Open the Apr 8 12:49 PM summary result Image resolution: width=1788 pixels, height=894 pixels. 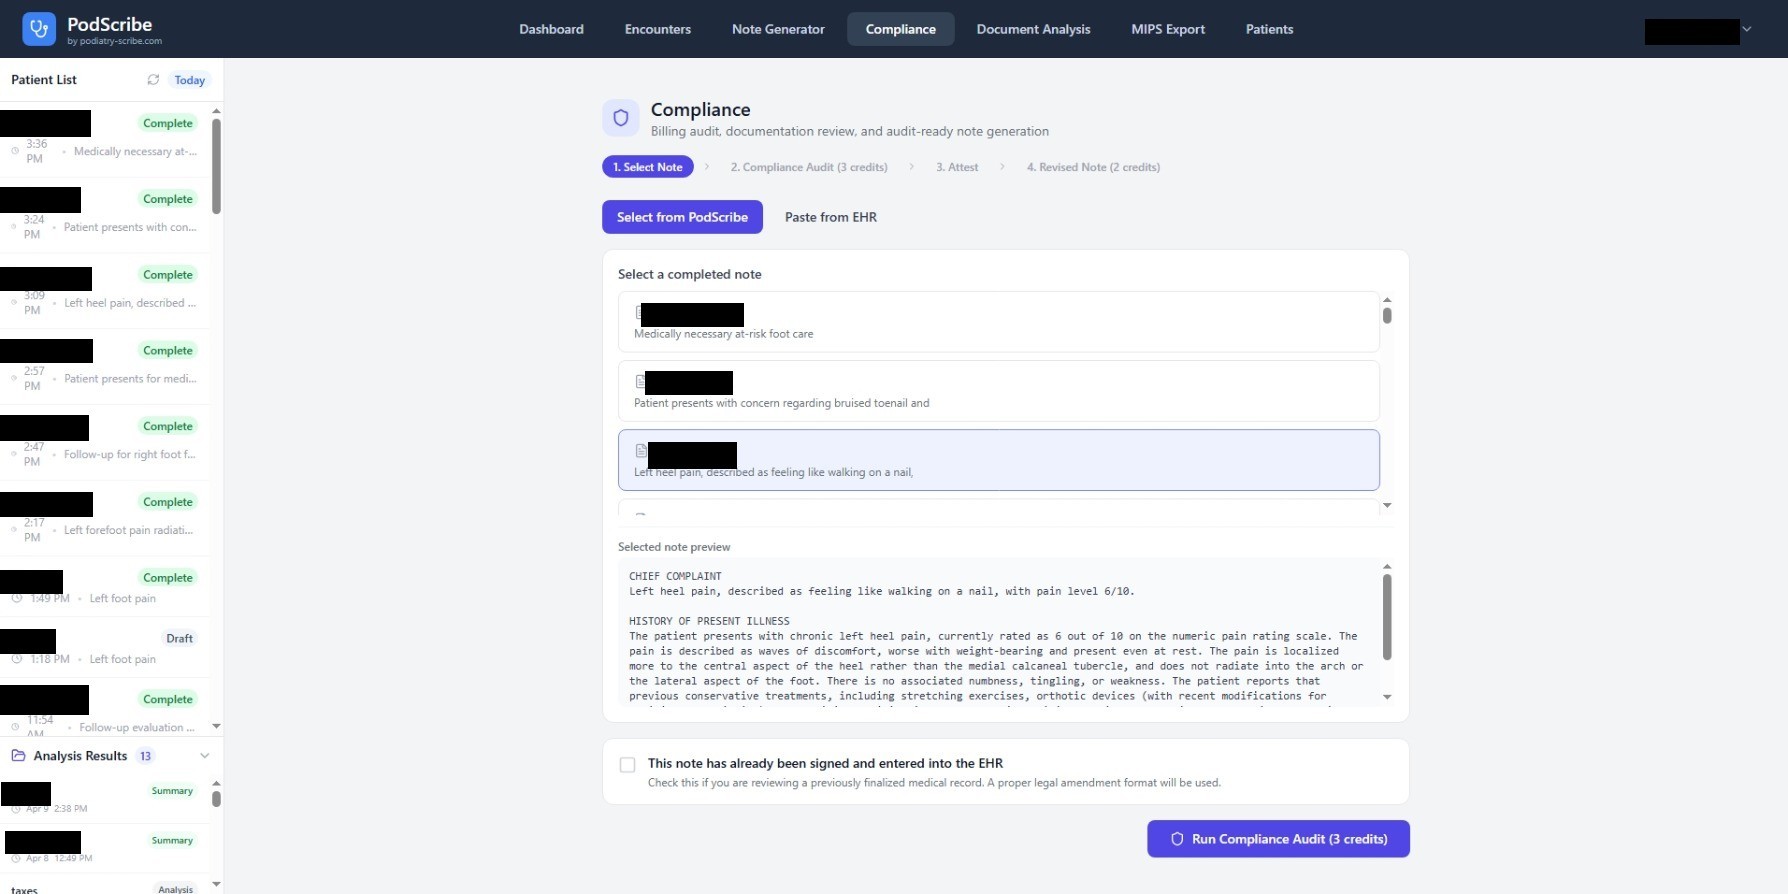(105, 849)
